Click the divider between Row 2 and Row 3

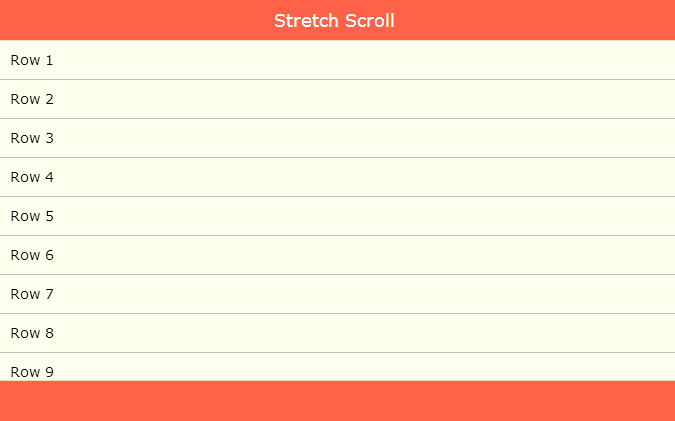tap(337, 118)
